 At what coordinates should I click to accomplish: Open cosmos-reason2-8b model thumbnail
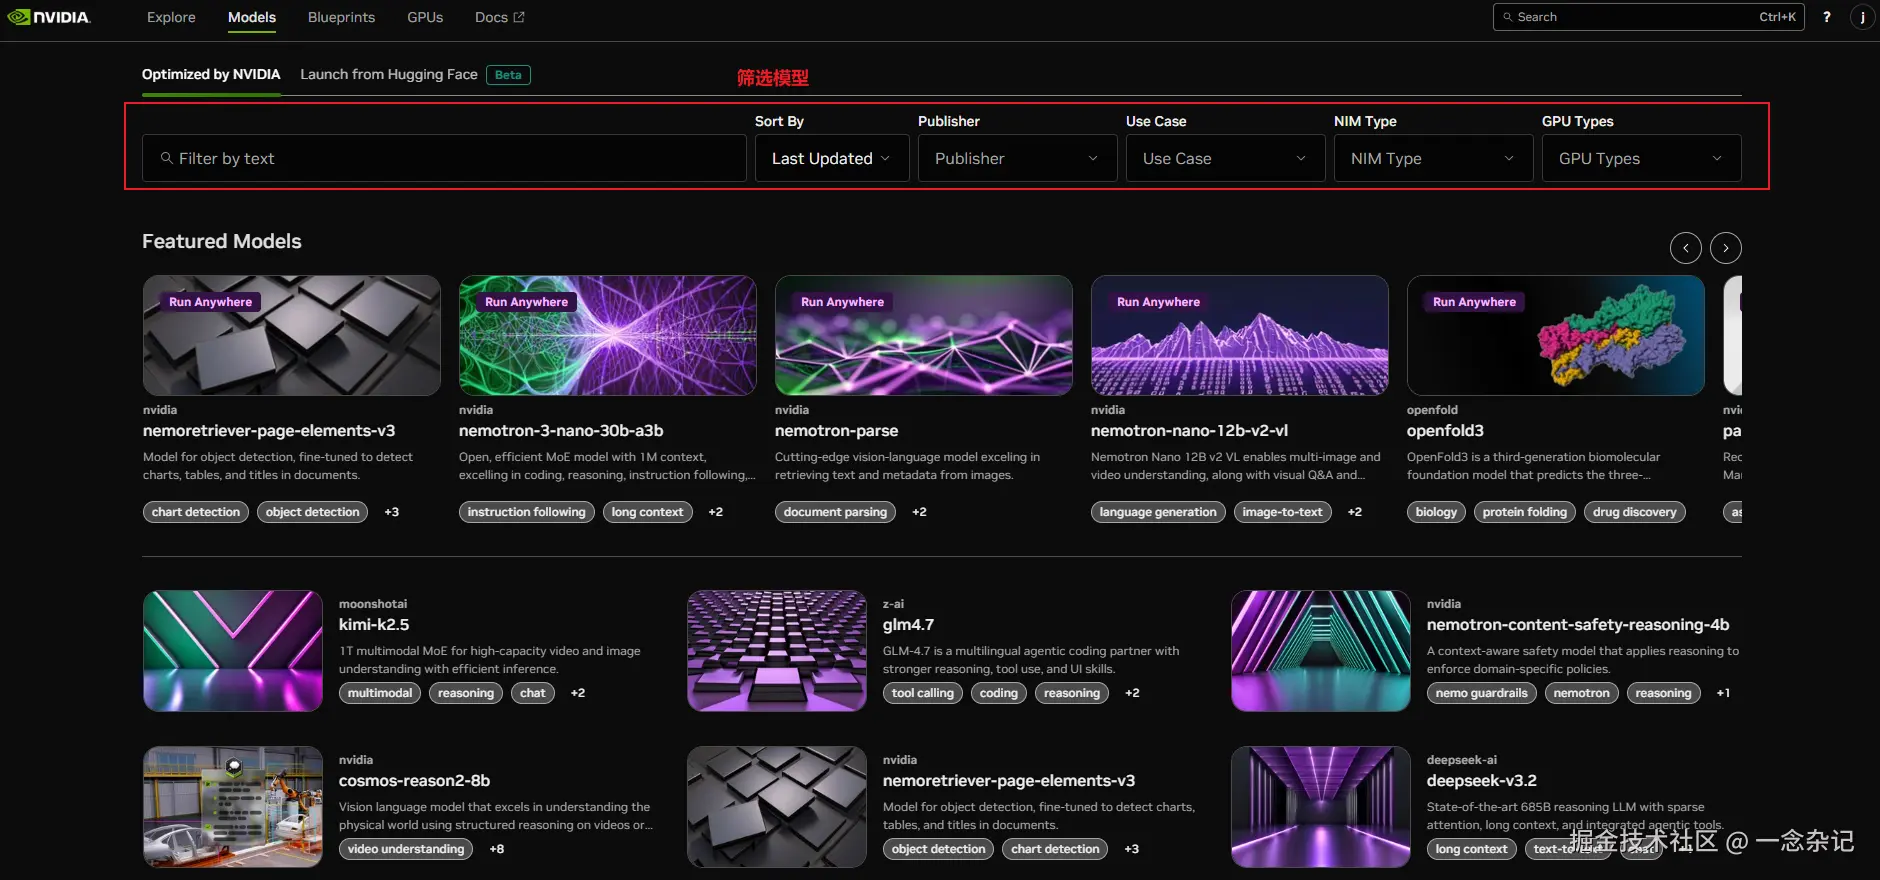pyautogui.click(x=233, y=807)
